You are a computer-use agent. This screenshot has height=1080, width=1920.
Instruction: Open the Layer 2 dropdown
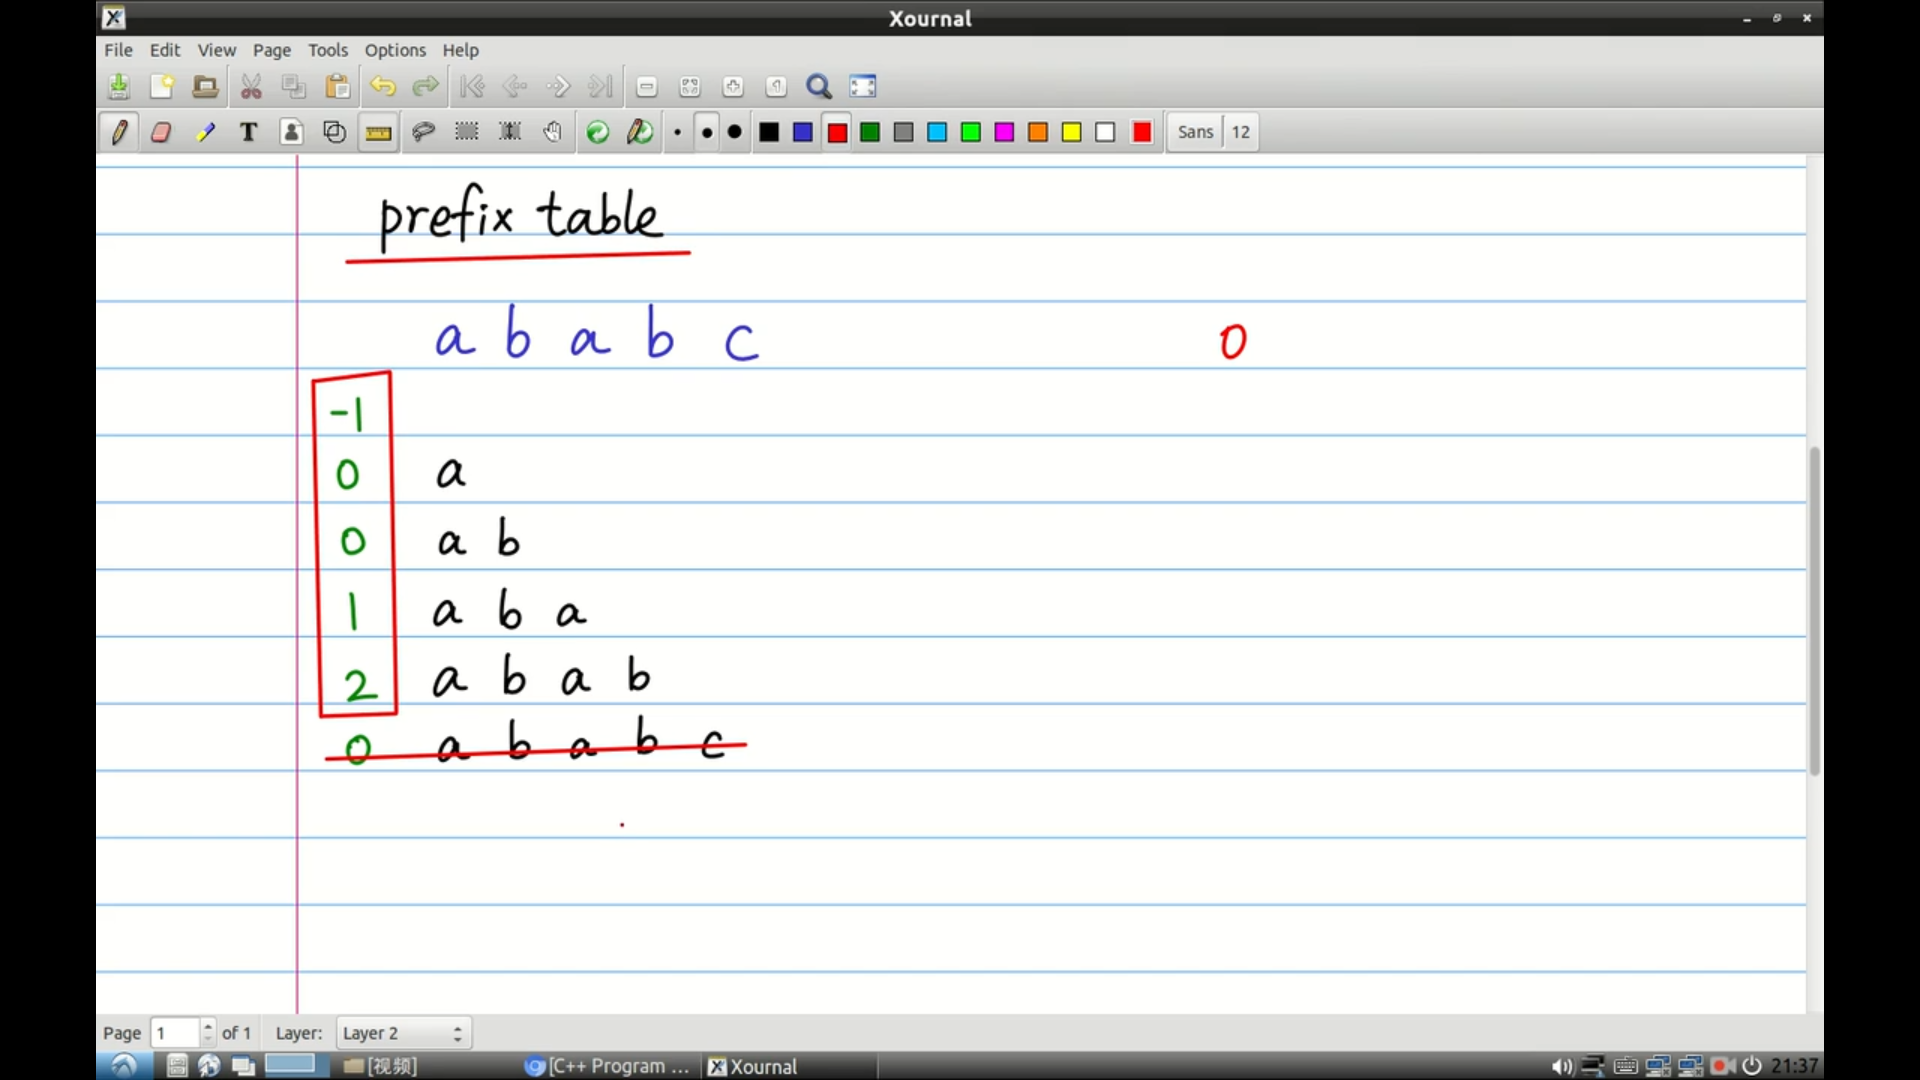402,1033
